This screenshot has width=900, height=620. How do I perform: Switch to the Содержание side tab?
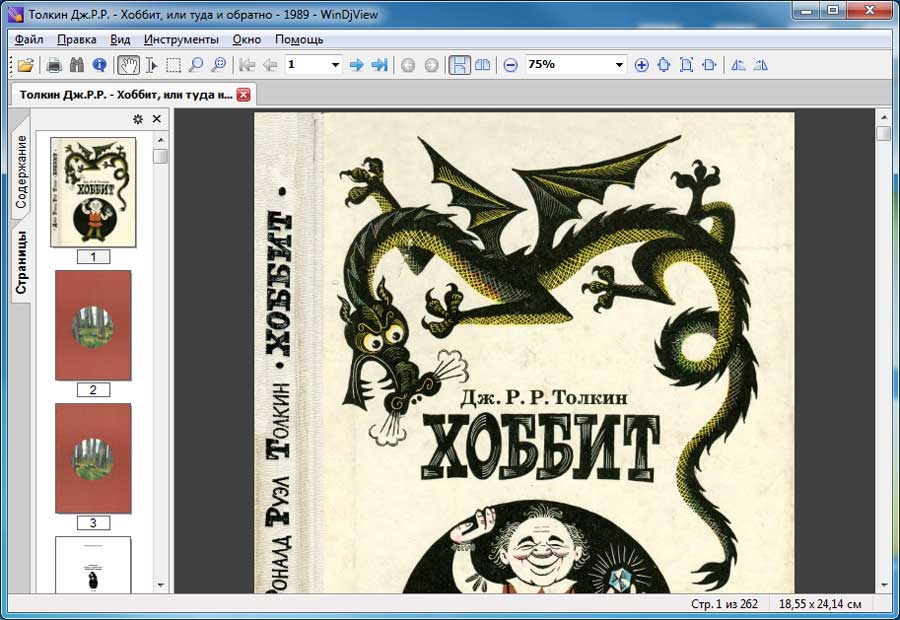pyautogui.click(x=21, y=172)
